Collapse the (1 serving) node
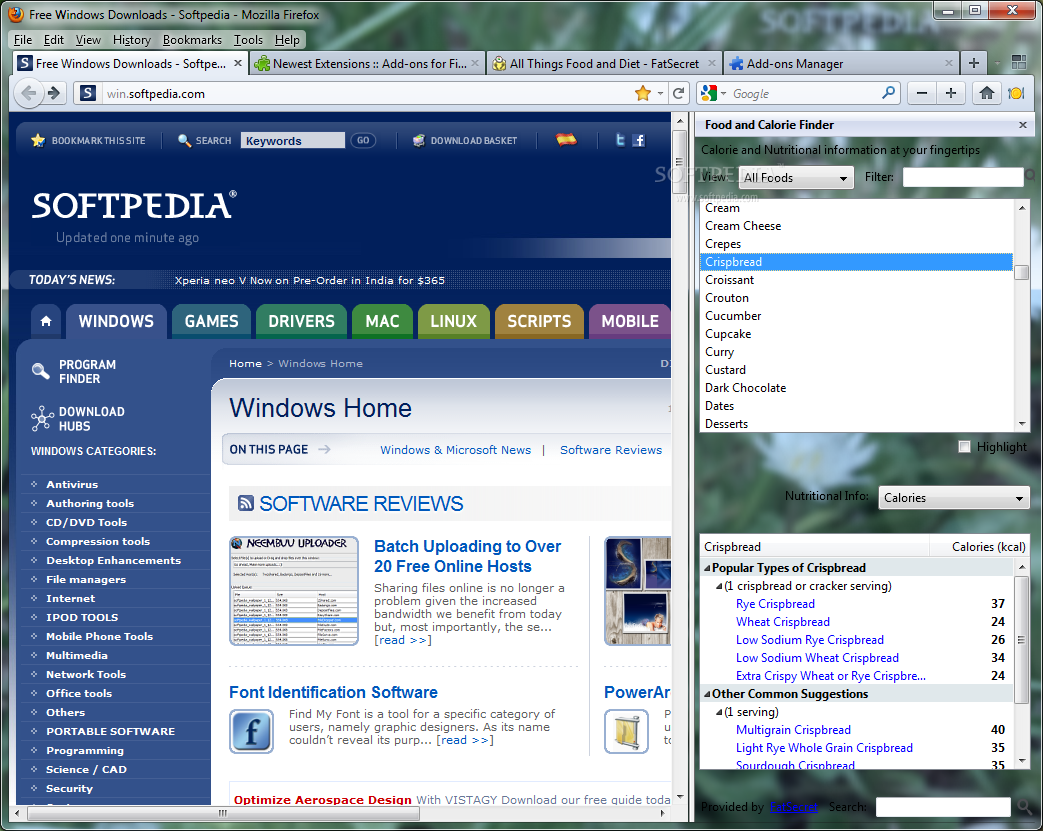This screenshot has height=831, width=1043. click(x=719, y=712)
